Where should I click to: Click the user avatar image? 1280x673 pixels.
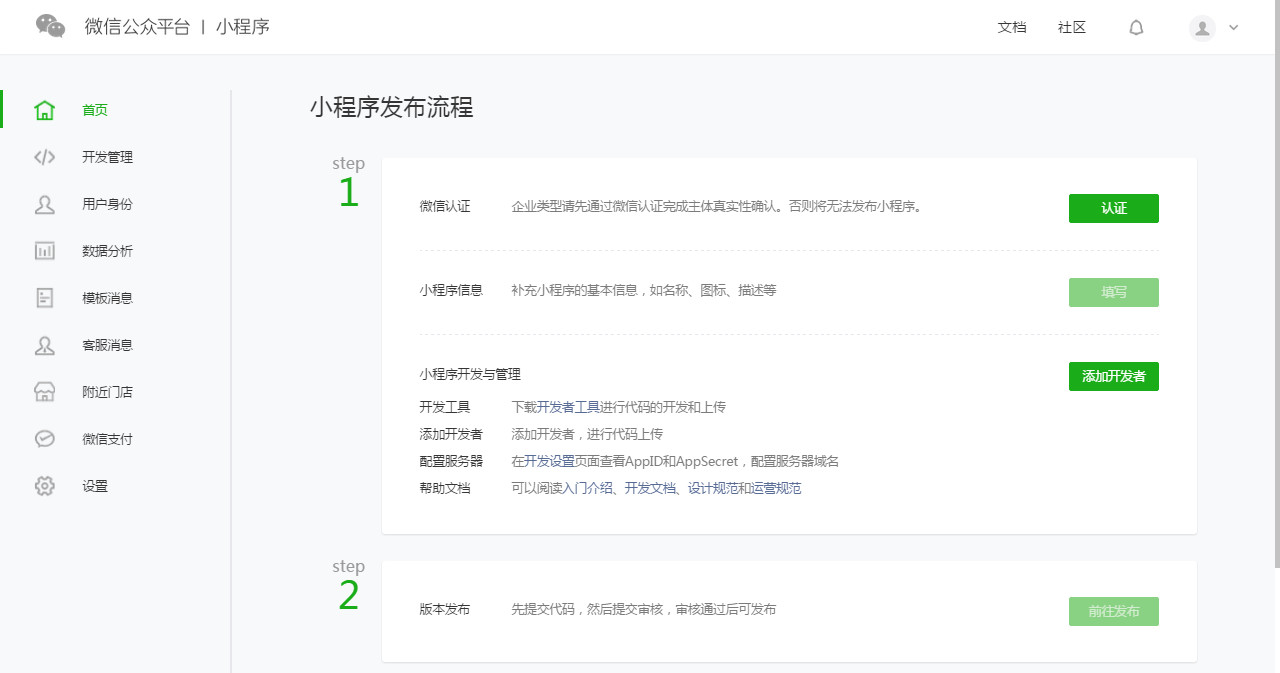click(x=1201, y=27)
